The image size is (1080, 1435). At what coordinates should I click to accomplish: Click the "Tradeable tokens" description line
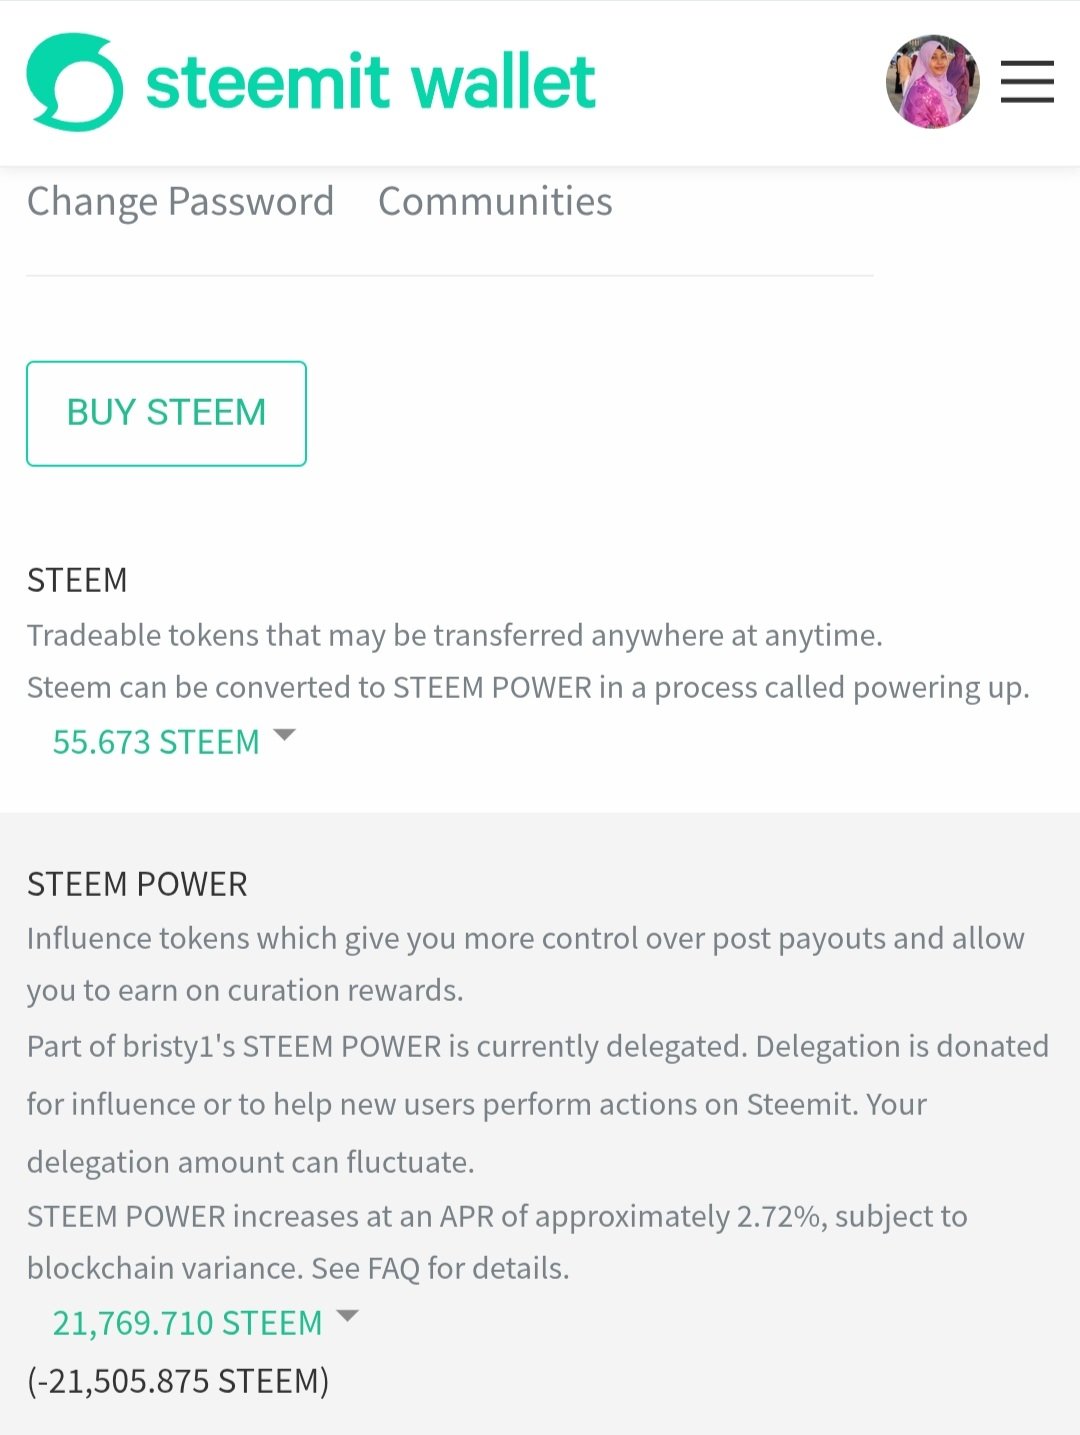pos(454,635)
